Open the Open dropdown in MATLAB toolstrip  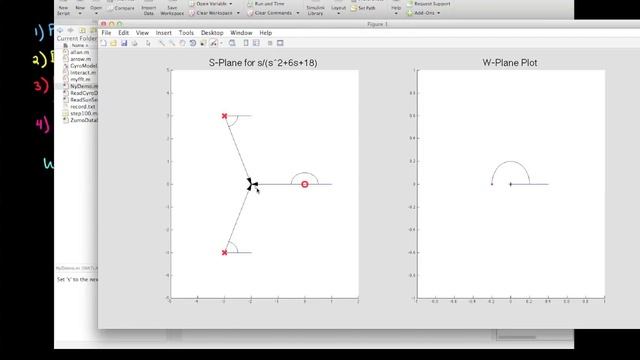click(96, 10)
